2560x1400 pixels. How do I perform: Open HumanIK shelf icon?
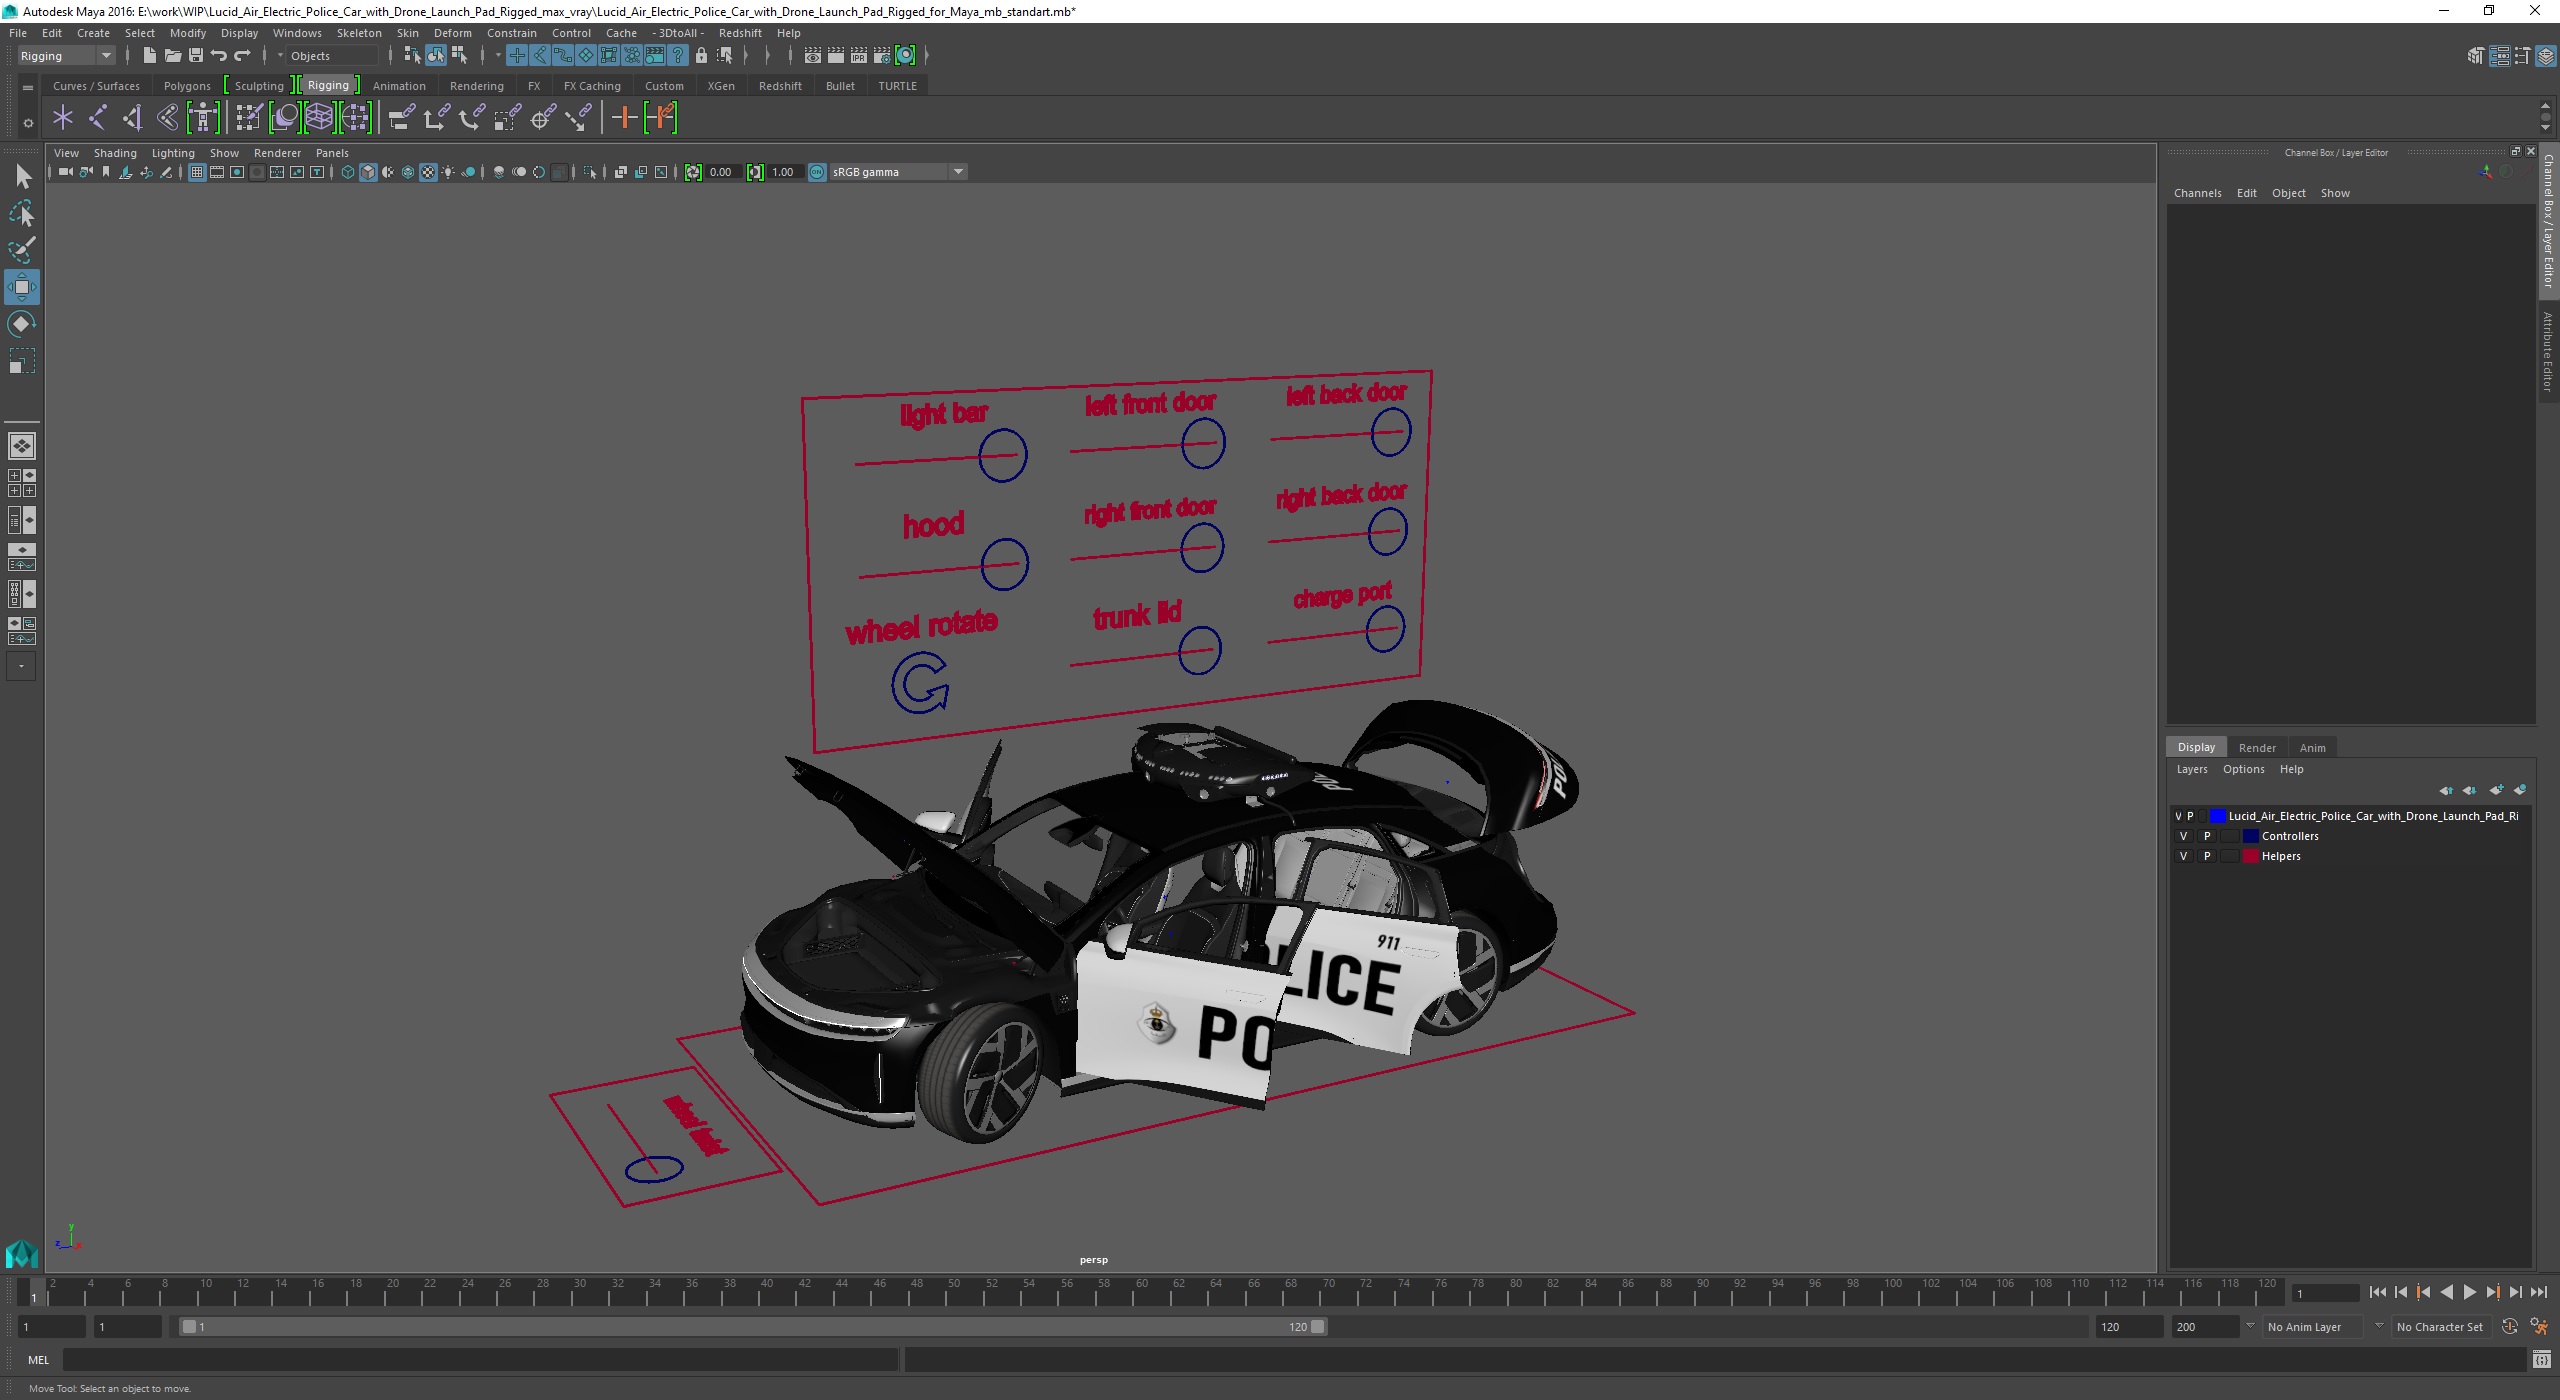pyautogui.click(x=203, y=118)
